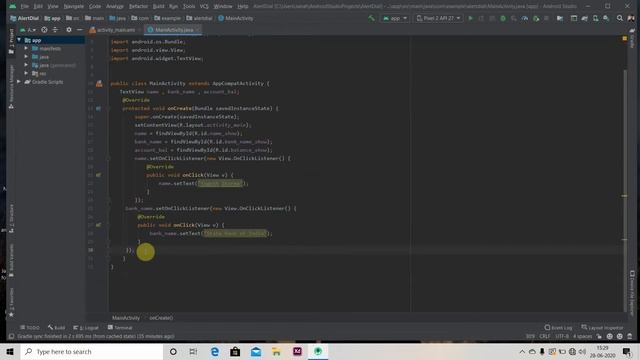This screenshot has width=640, height=360.
Task: Expand the res folder
Action: click(x=26, y=73)
